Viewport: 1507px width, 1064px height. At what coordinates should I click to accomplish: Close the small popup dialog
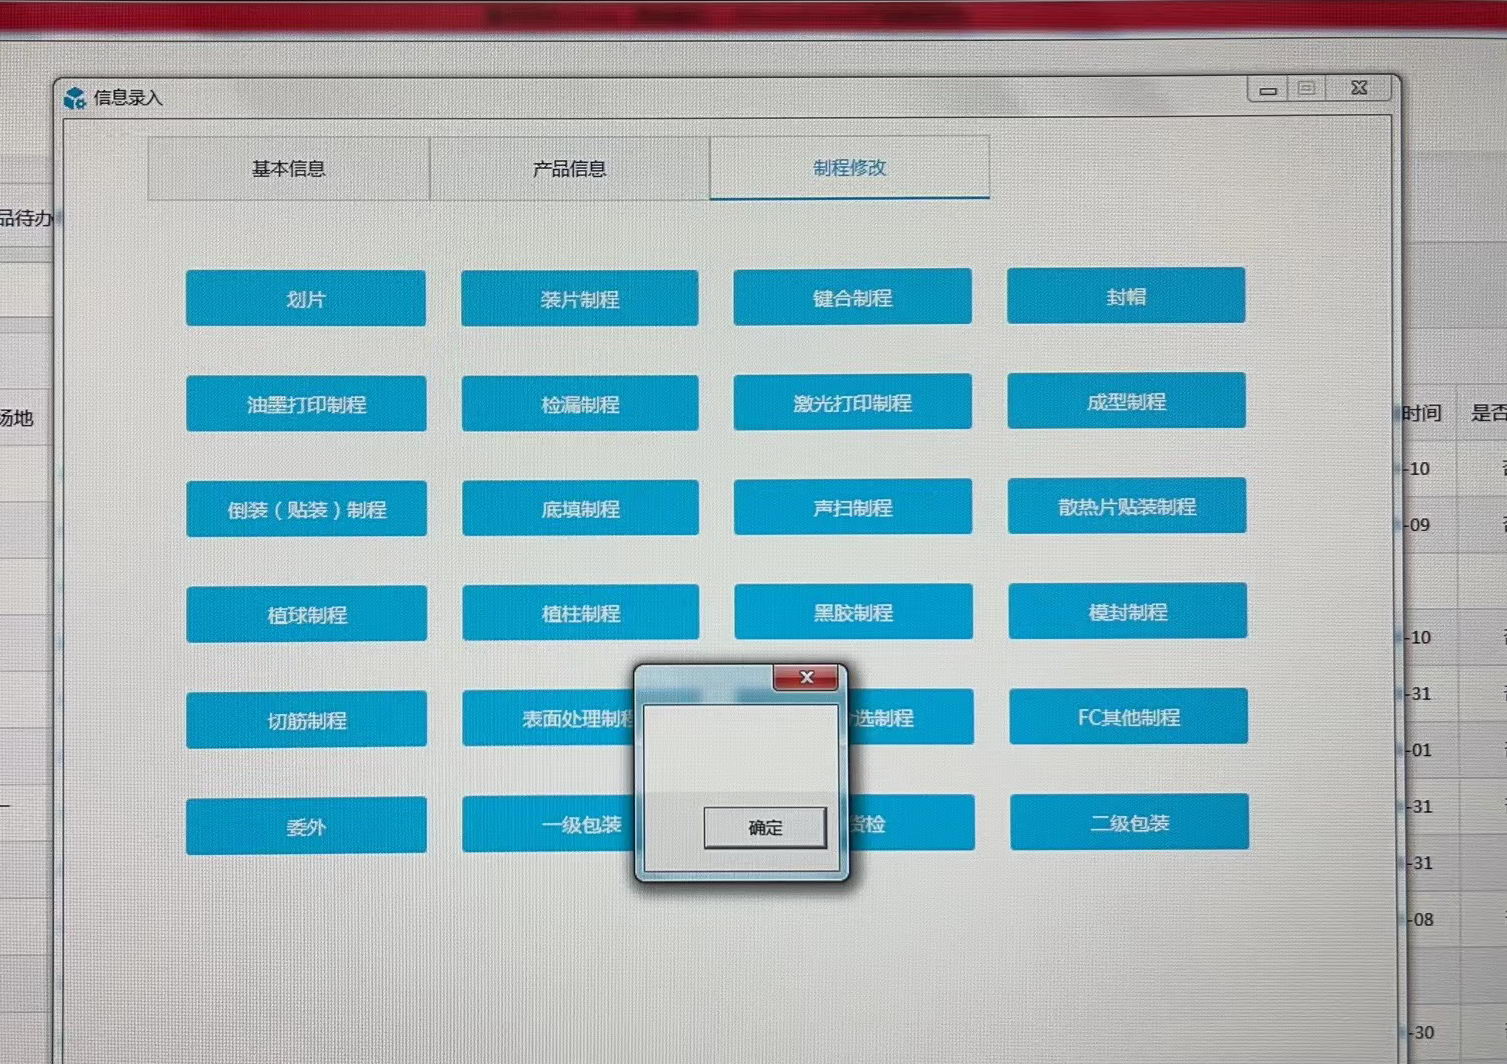(807, 678)
